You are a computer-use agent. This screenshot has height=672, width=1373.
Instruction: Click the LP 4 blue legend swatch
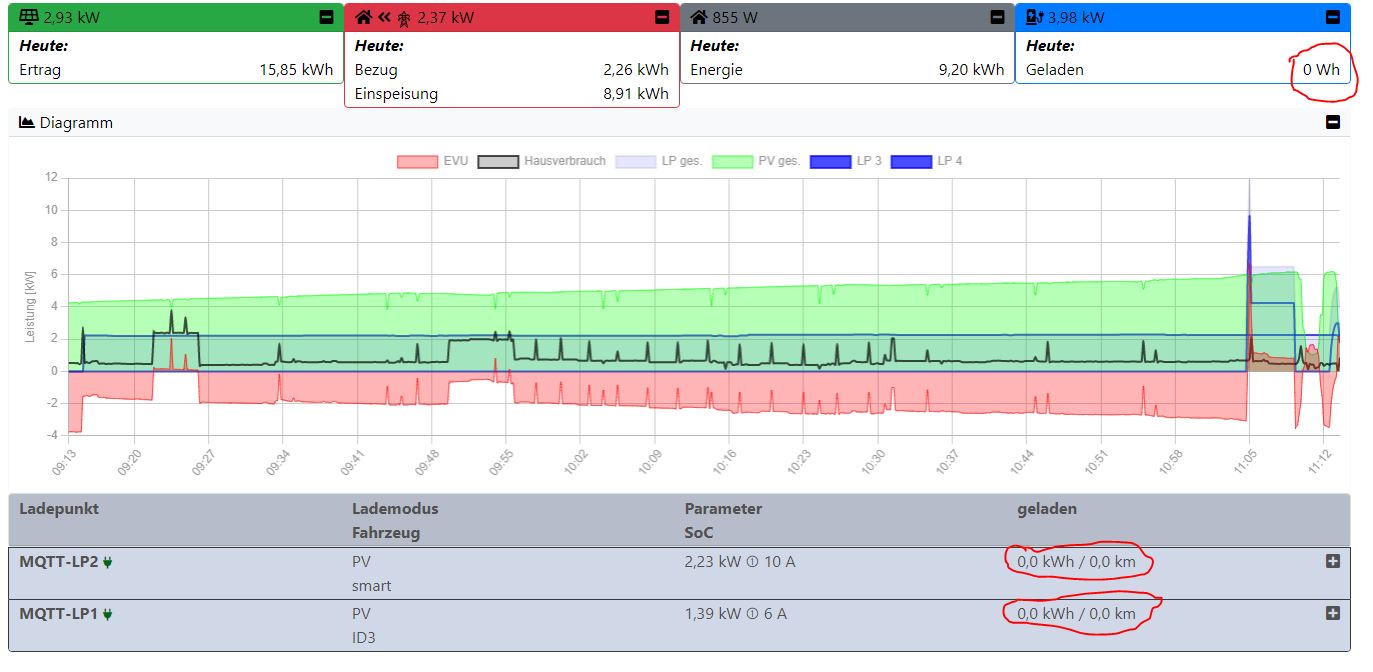coord(910,161)
